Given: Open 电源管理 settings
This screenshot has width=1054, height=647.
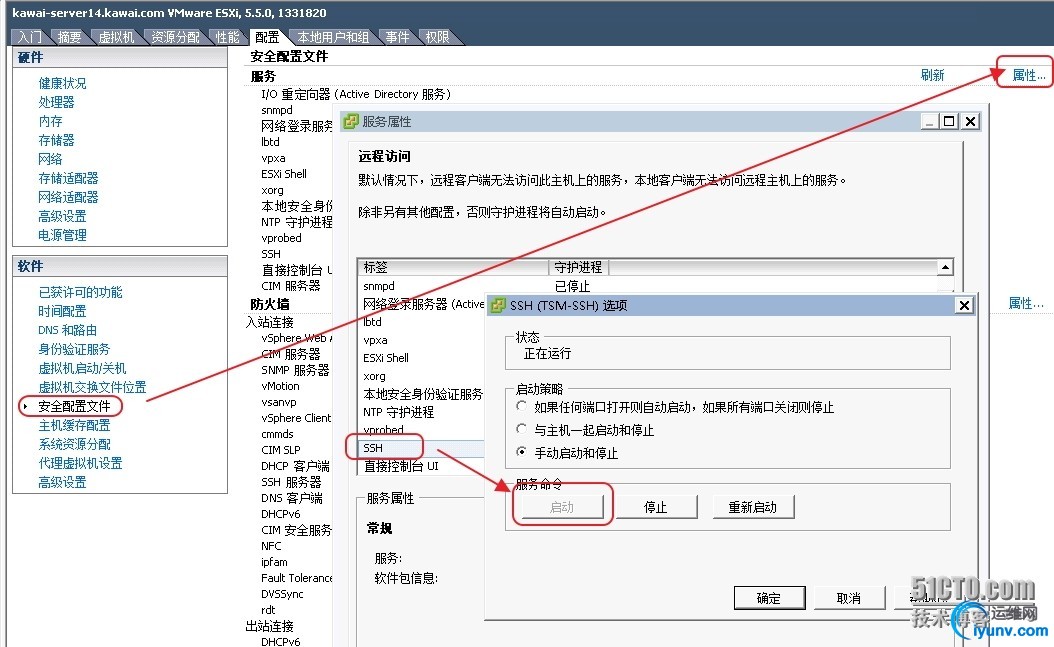Looking at the screenshot, I should tap(62, 235).
